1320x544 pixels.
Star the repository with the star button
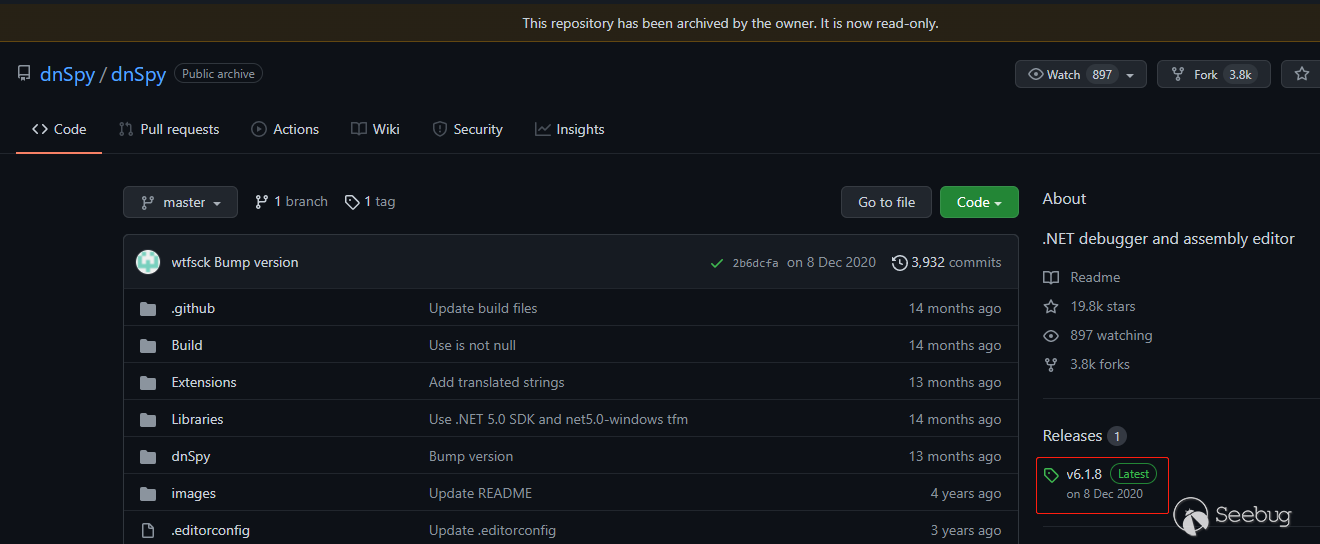(1301, 74)
